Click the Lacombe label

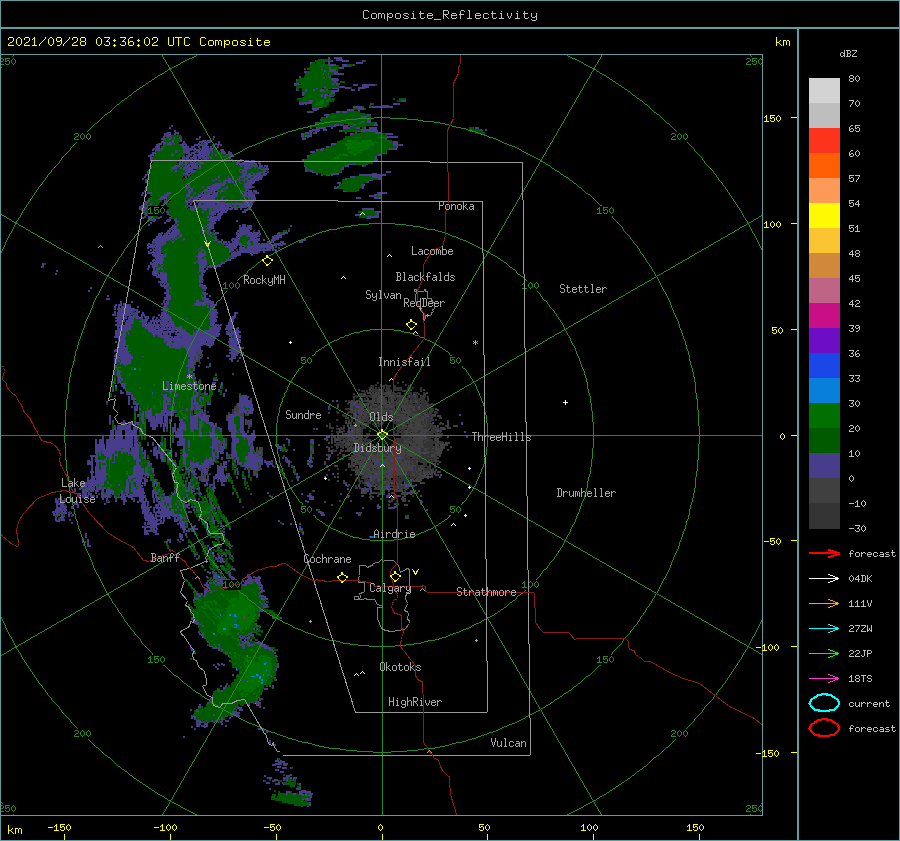tap(432, 251)
